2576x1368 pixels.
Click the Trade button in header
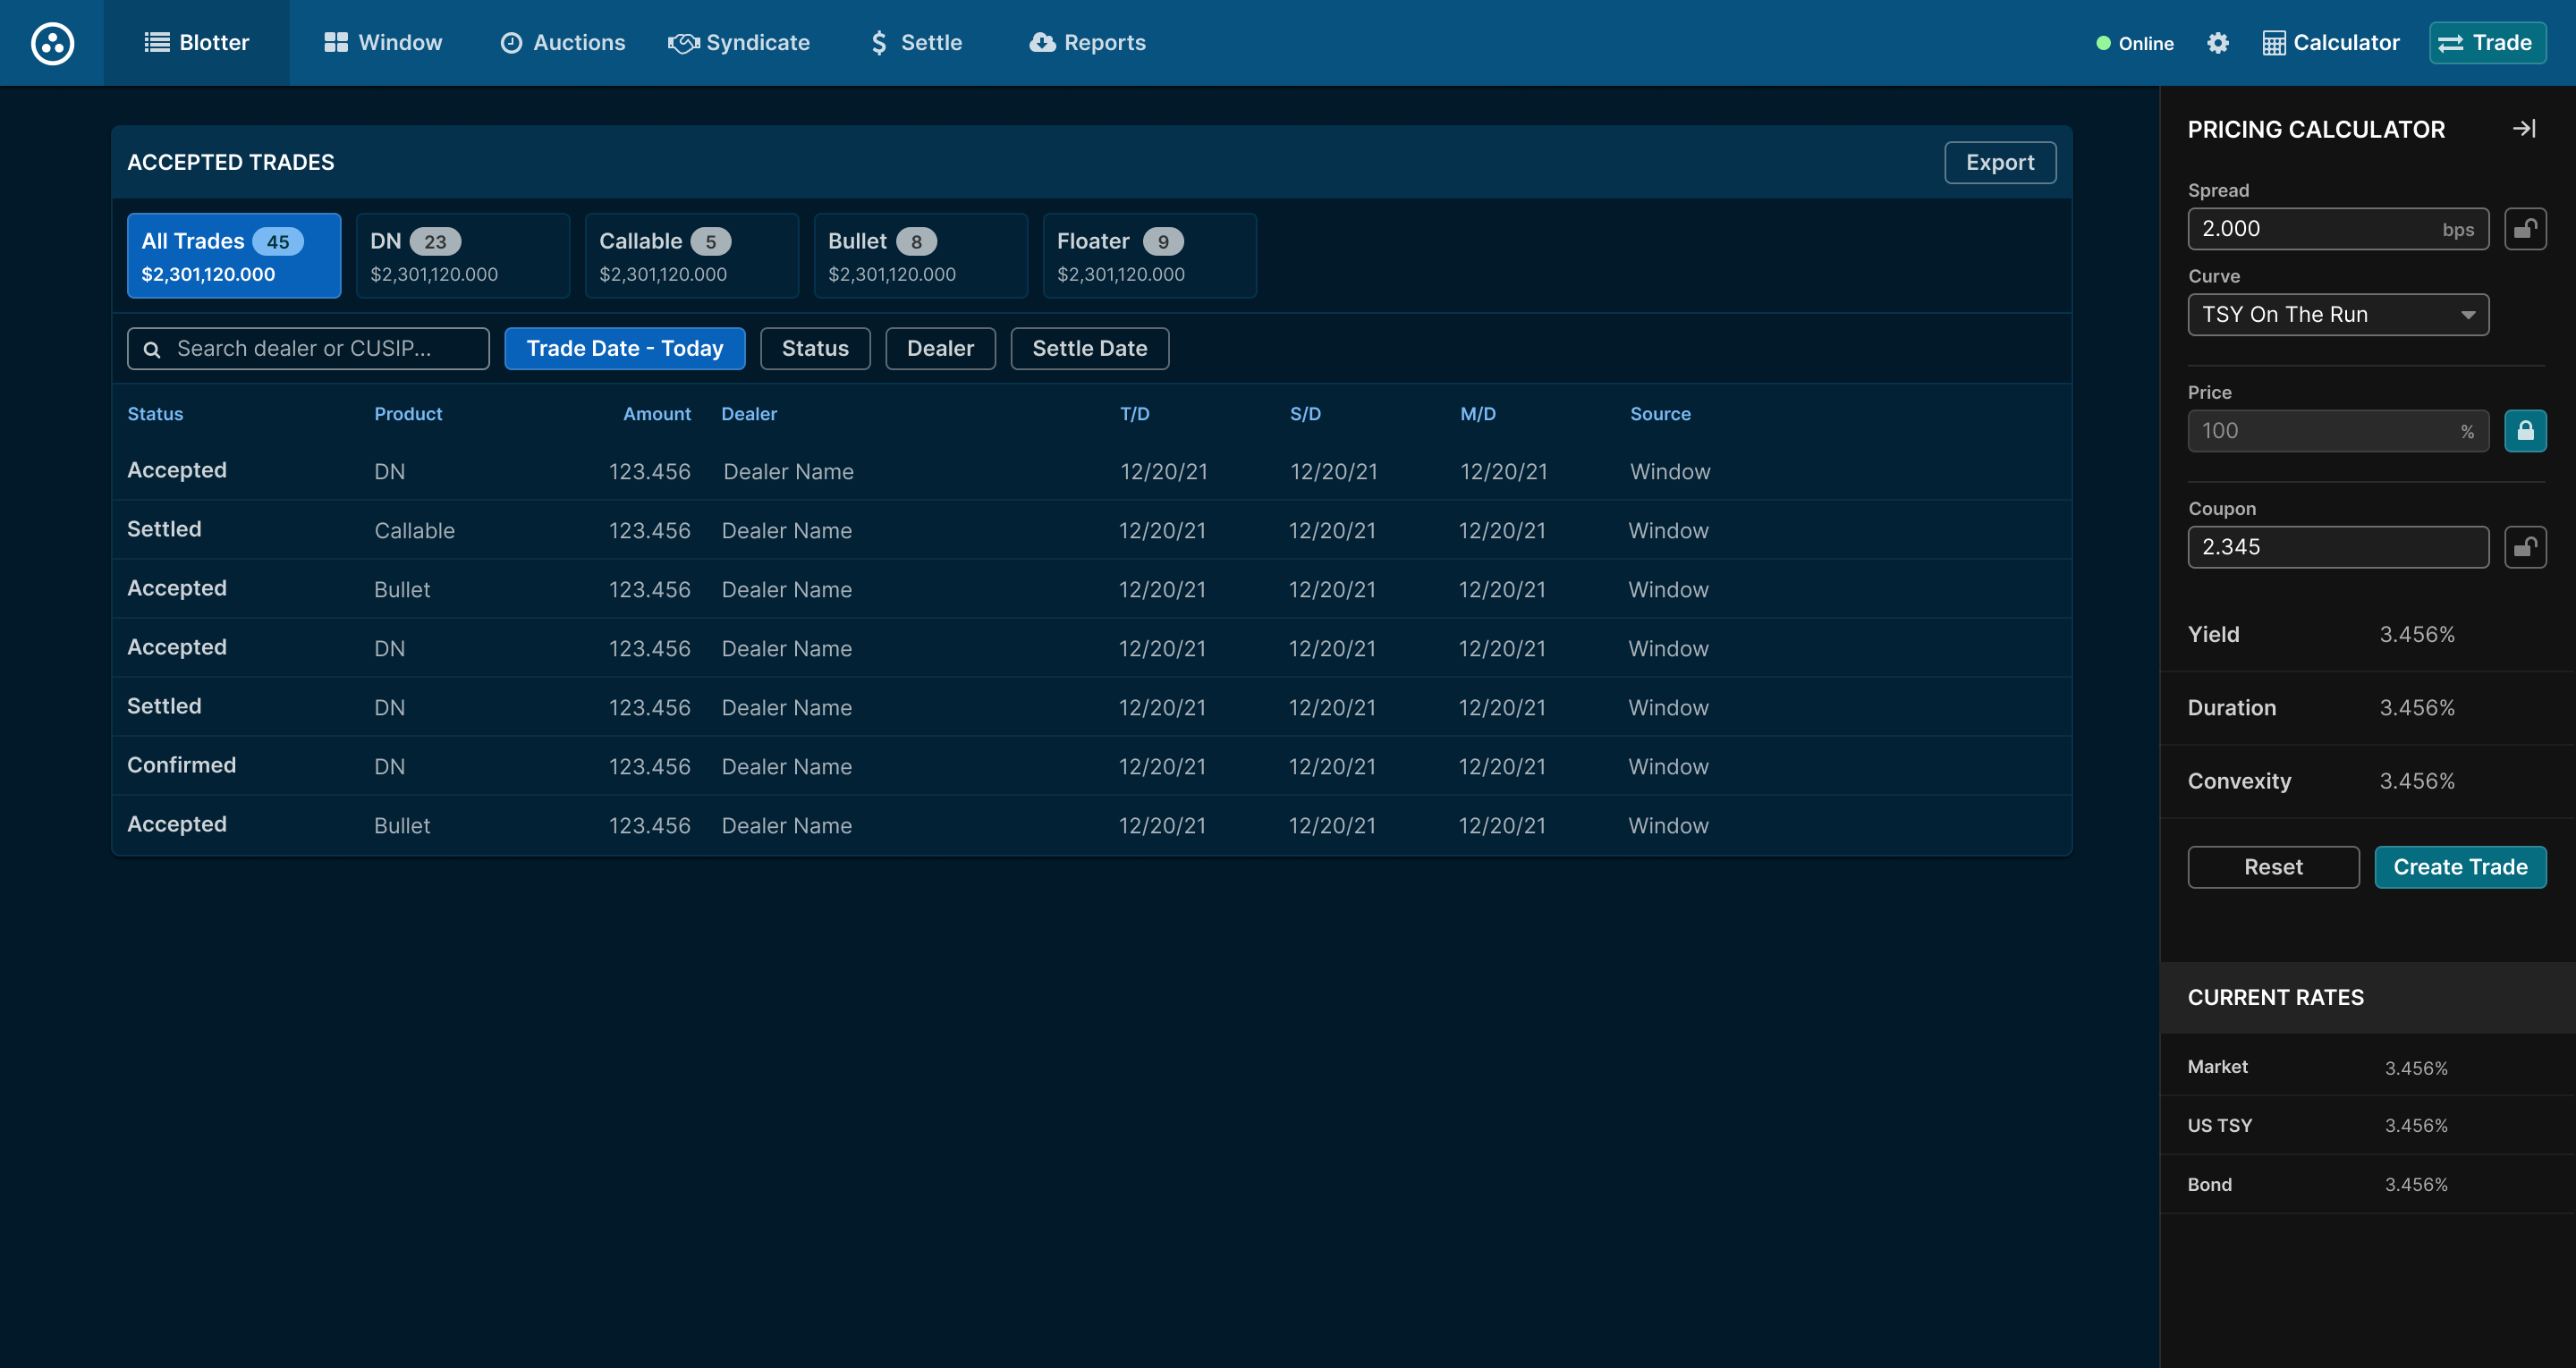[x=2487, y=43]
